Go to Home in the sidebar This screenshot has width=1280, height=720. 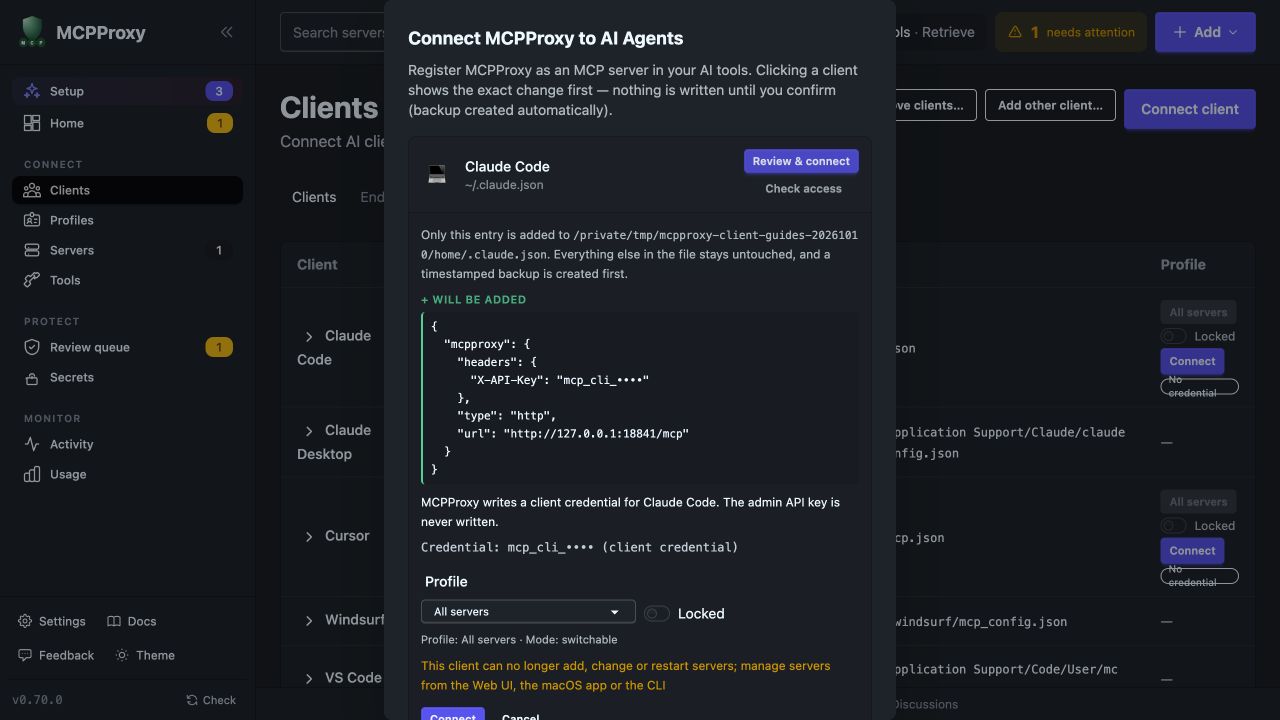[x=127, y=123]
